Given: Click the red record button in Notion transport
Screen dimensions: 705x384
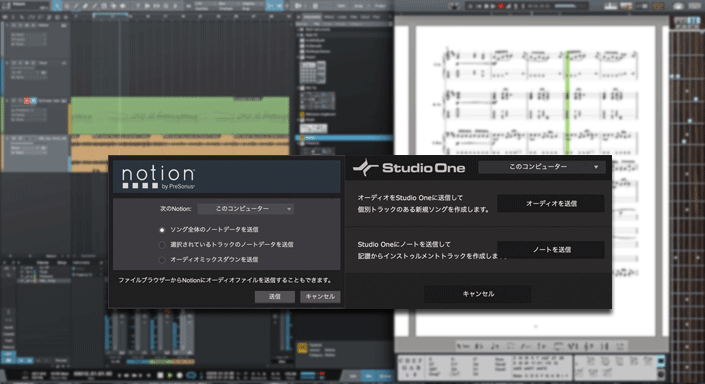Looking at the screenshot, I should tap(501, 6).
